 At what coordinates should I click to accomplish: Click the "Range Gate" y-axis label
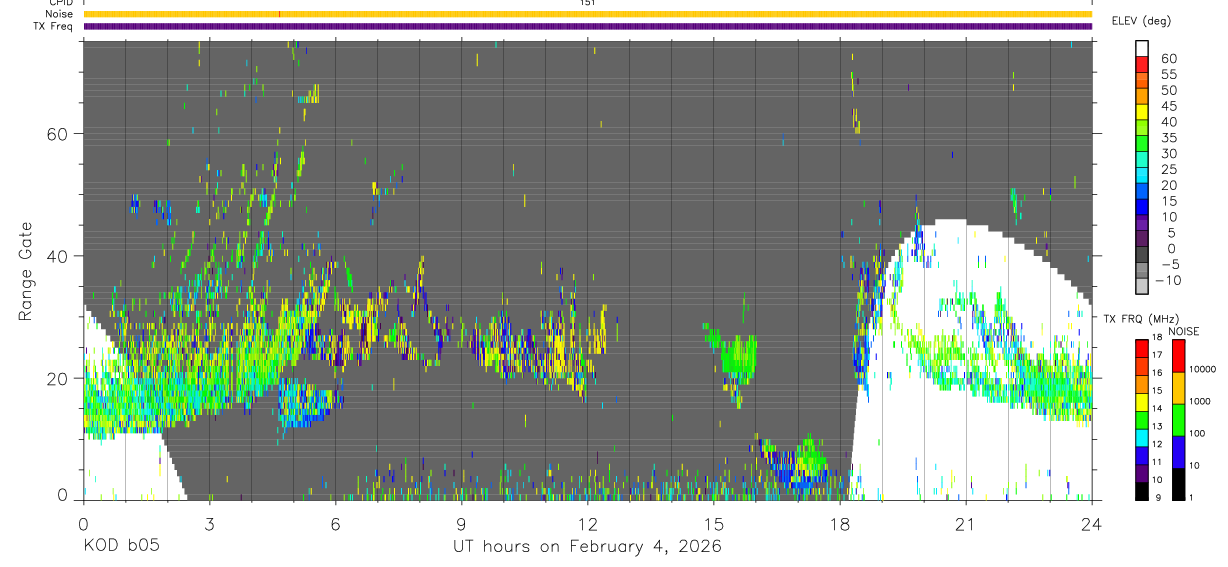click(x=26, y=272)
